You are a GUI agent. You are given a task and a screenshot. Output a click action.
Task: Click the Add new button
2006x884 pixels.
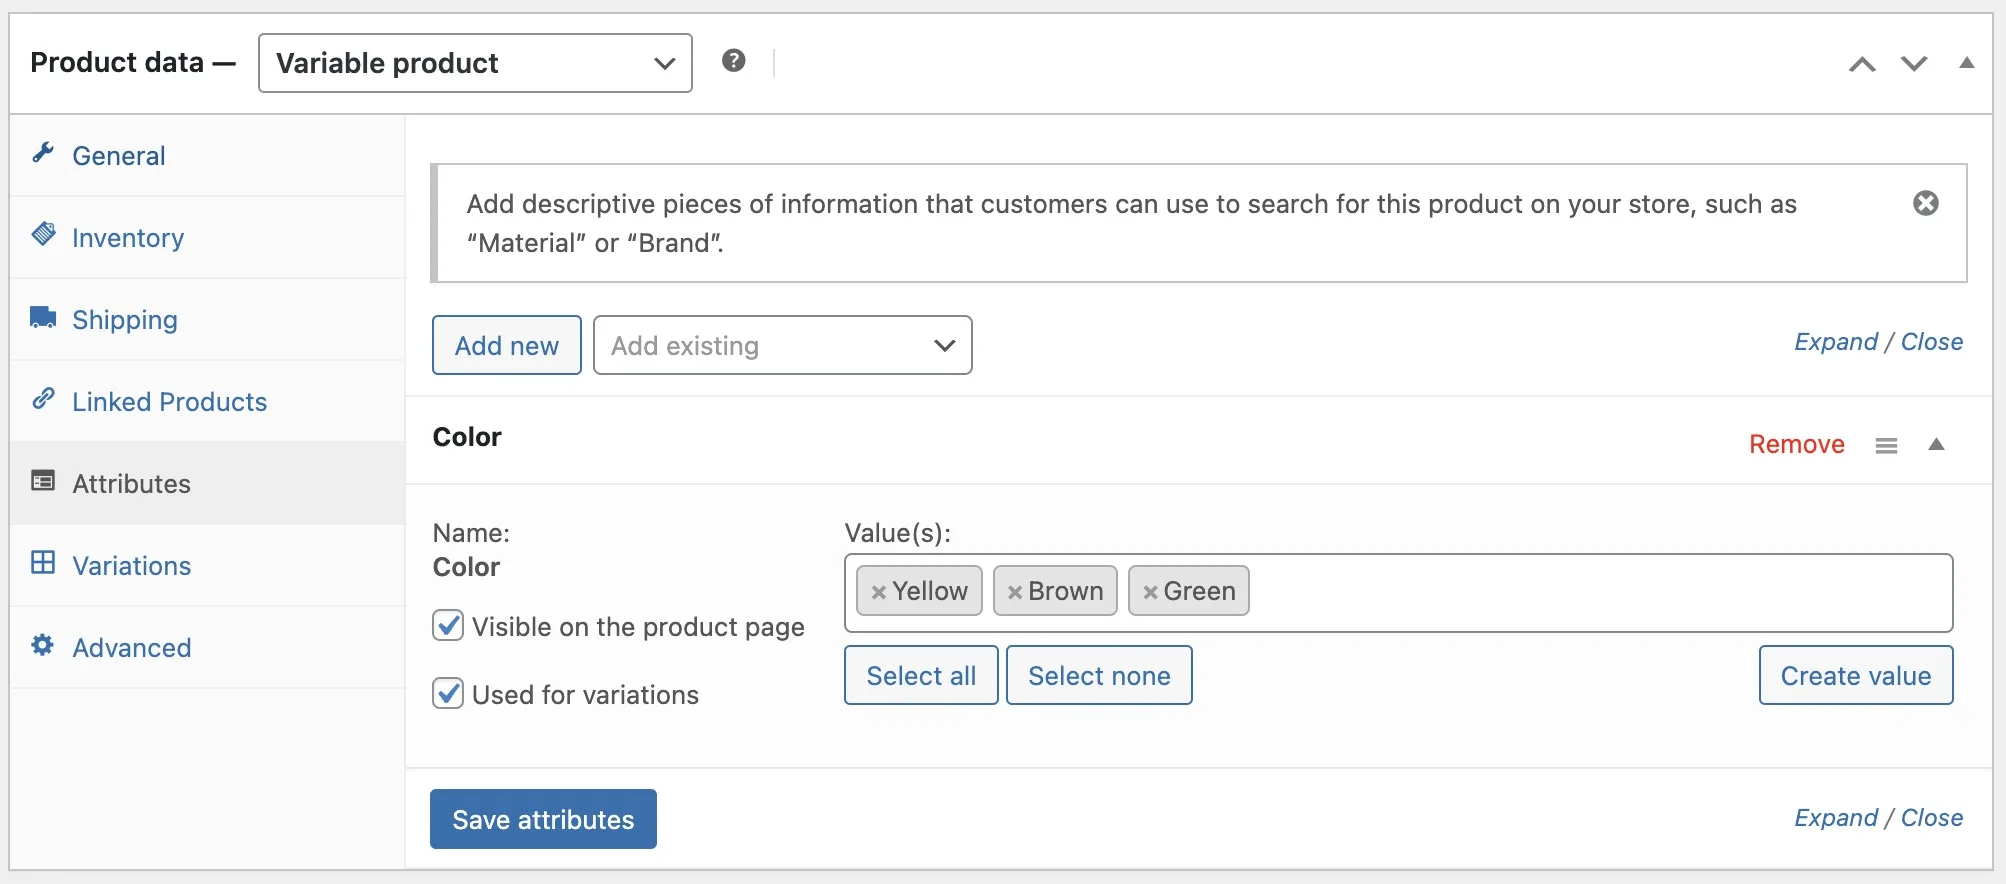coord(507,345)
